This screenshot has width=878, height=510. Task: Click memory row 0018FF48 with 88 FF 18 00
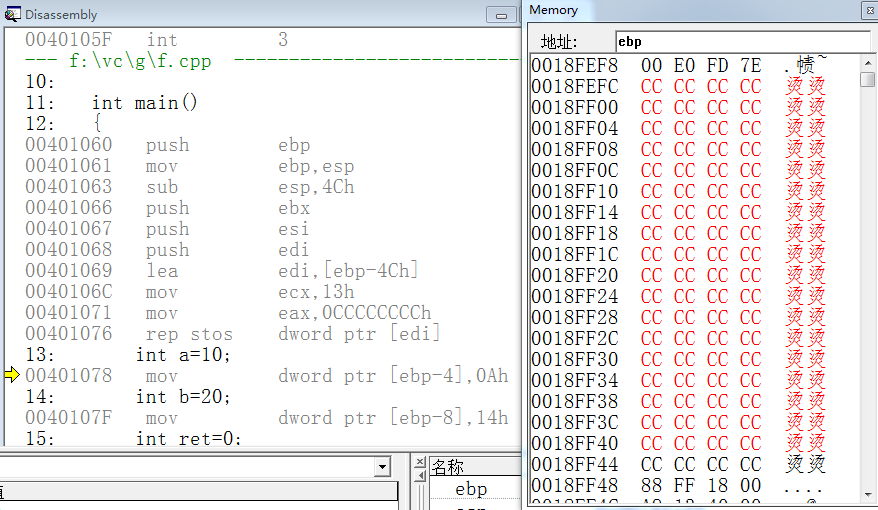(679, 485)
